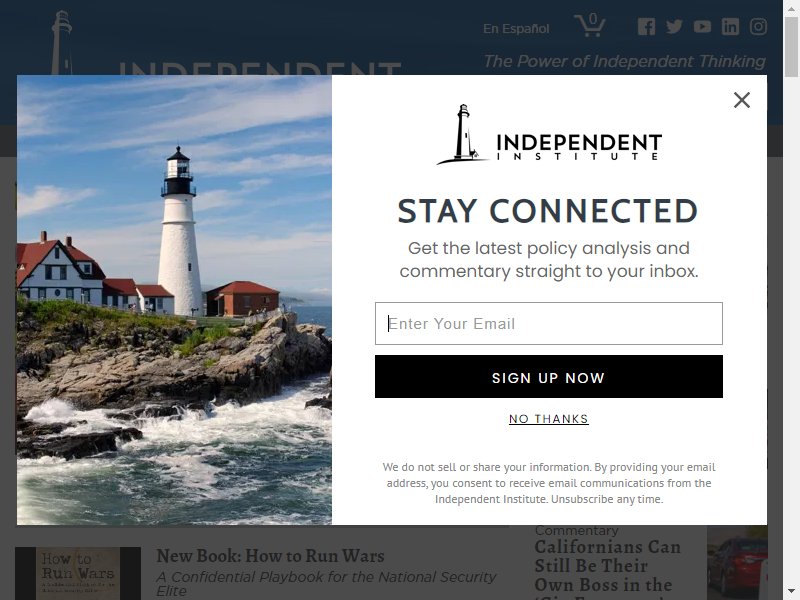This screenshot has height=600, width=800.
Task: Switch to En Español language
Action: click(x=516, y=29)
